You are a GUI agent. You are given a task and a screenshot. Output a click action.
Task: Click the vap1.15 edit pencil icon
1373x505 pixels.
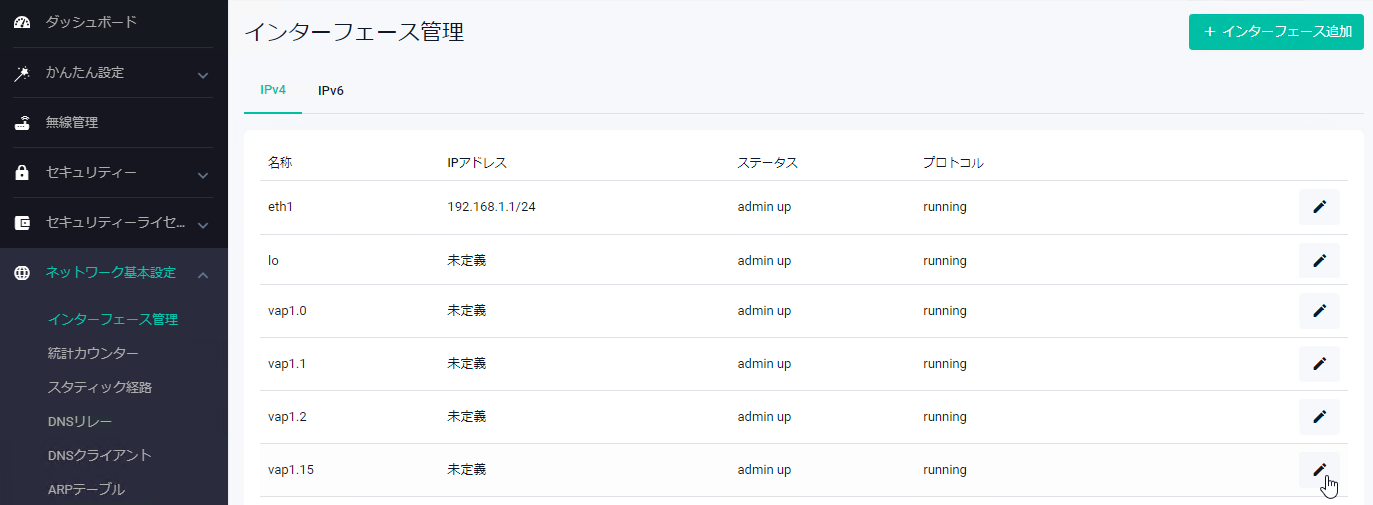[1318, 470]
